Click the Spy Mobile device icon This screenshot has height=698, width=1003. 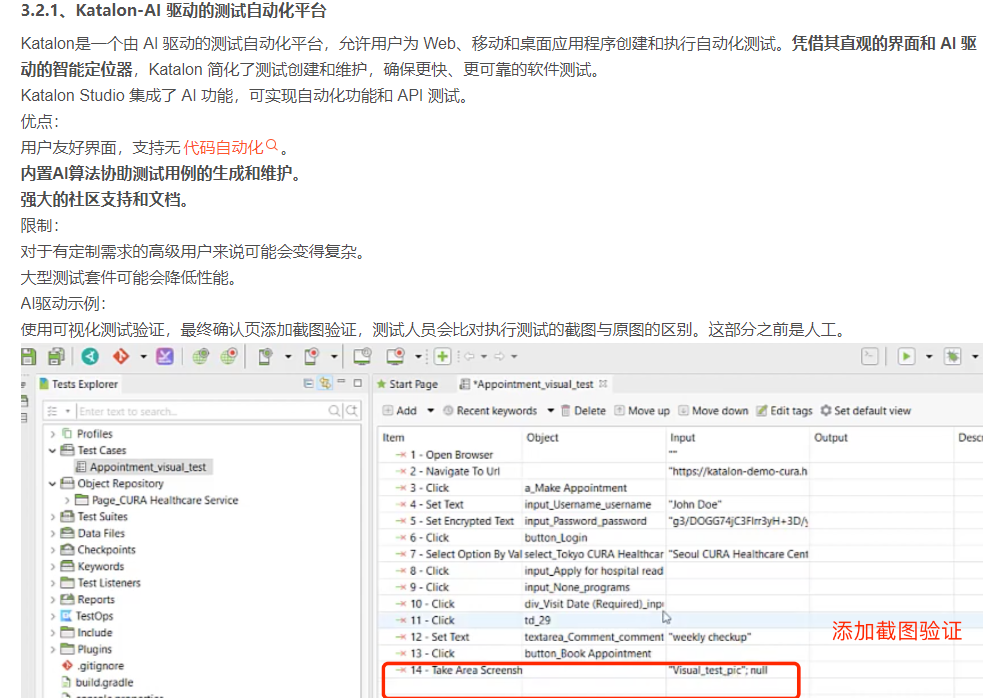265,356
